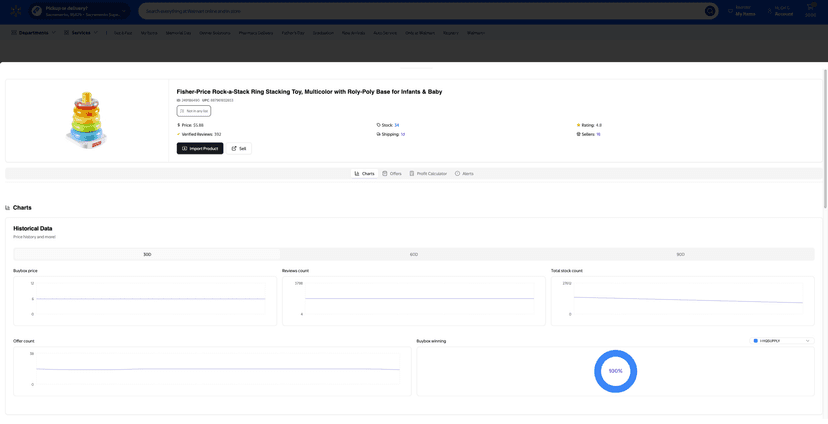Click the Reviews count chart

pyautogui.click(x=413, y=300)
